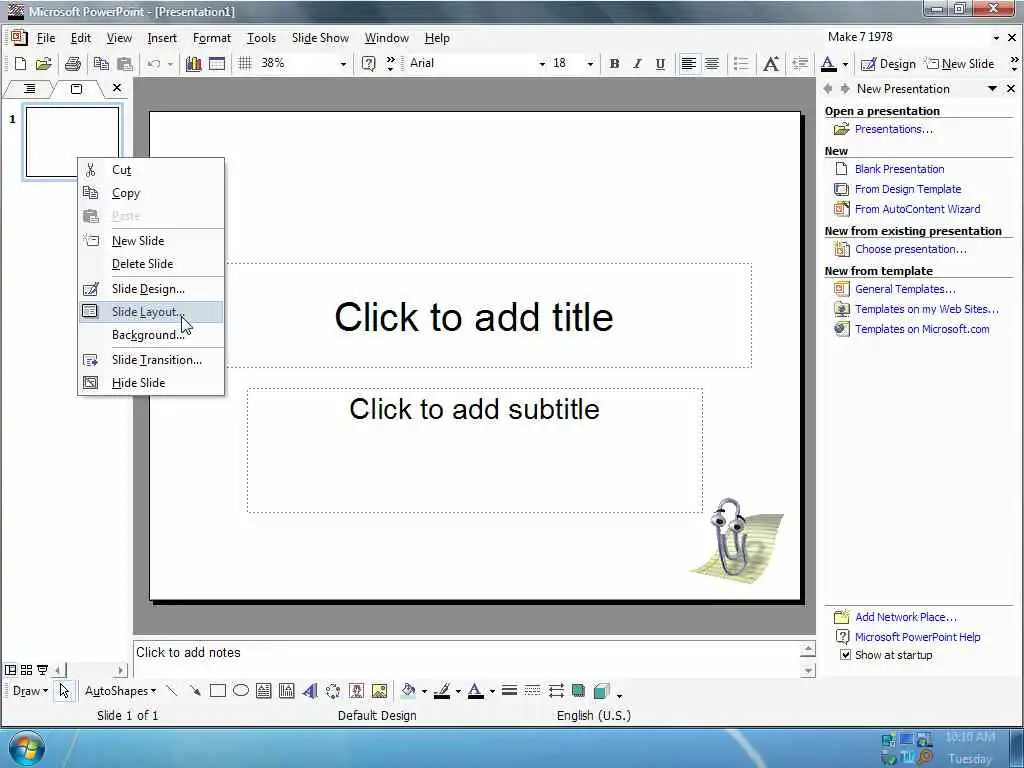Switch to the Outline tab
Image resolution: width=1024 pixels, height=768 pixels.
pyautogui.click(x=29, y=88)
